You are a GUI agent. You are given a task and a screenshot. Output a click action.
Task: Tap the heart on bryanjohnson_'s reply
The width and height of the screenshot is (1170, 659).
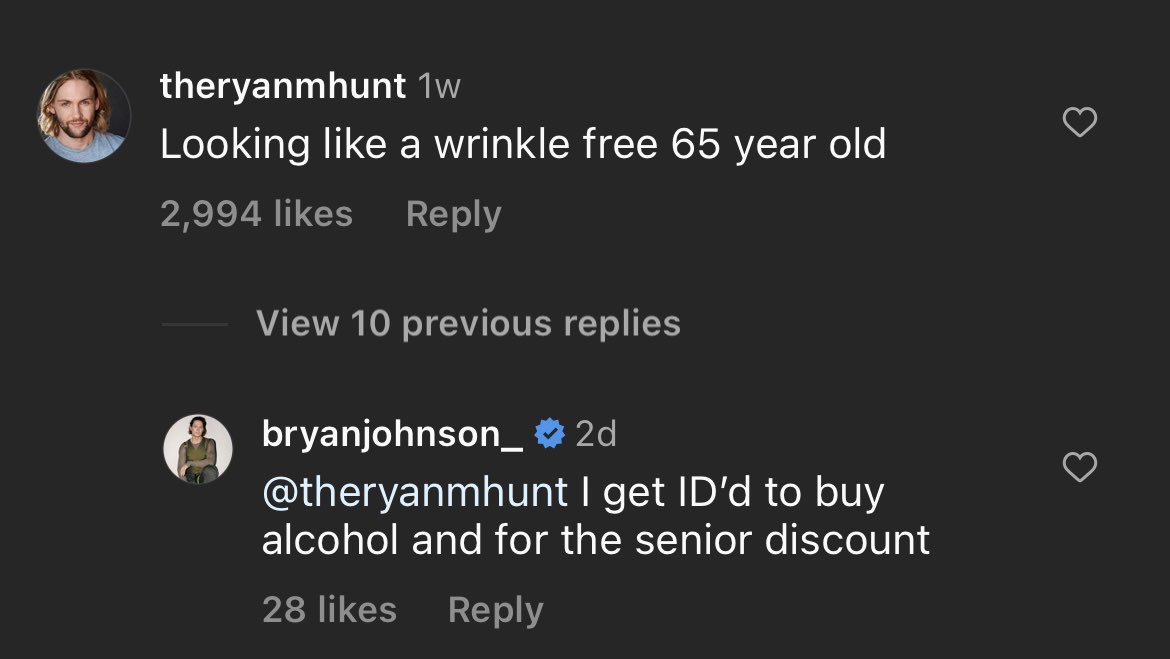click(1079, 467)
